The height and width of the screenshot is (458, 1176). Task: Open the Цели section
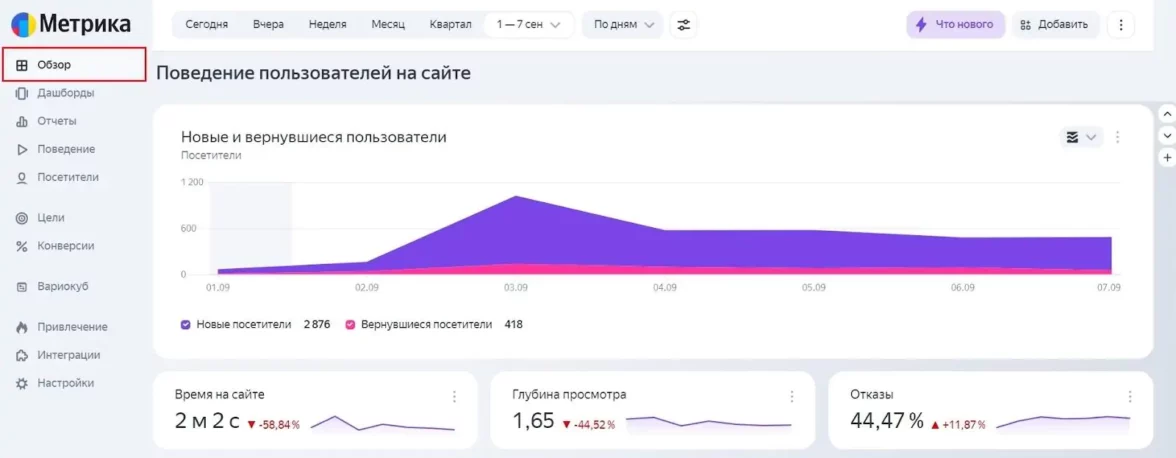point(50,217)
